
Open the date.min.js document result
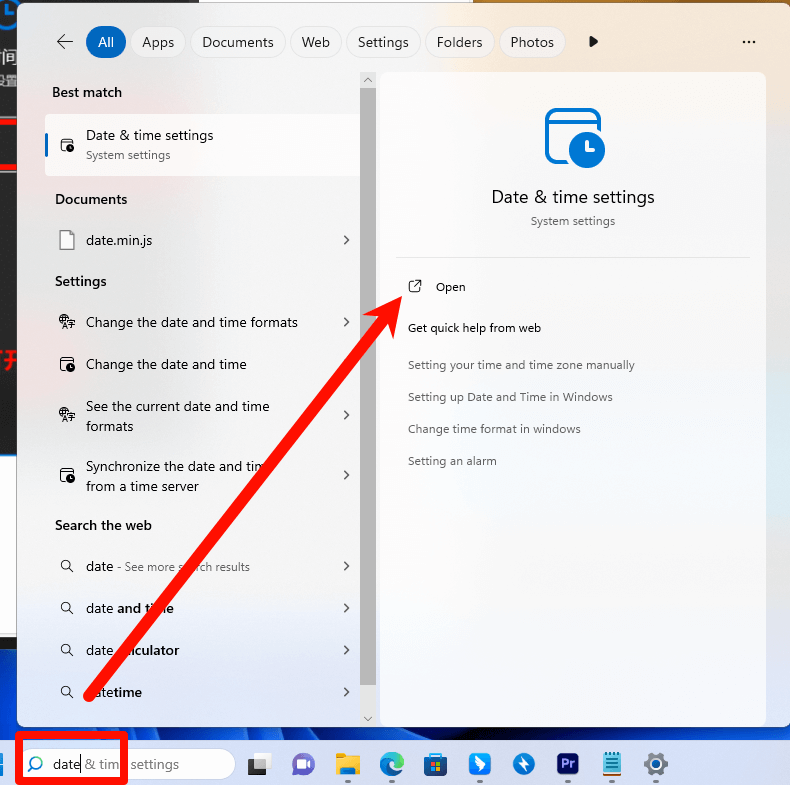(x=202, y=240)
